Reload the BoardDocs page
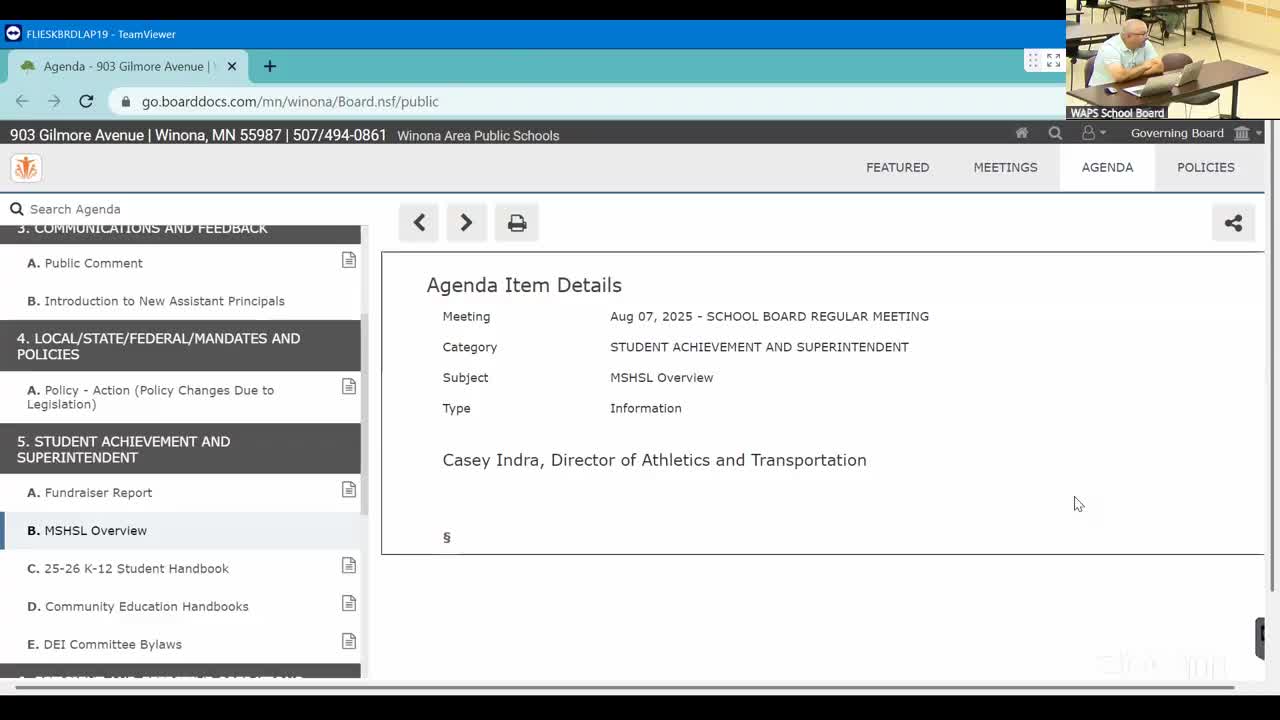The image size is (1280, 720). 86,101
